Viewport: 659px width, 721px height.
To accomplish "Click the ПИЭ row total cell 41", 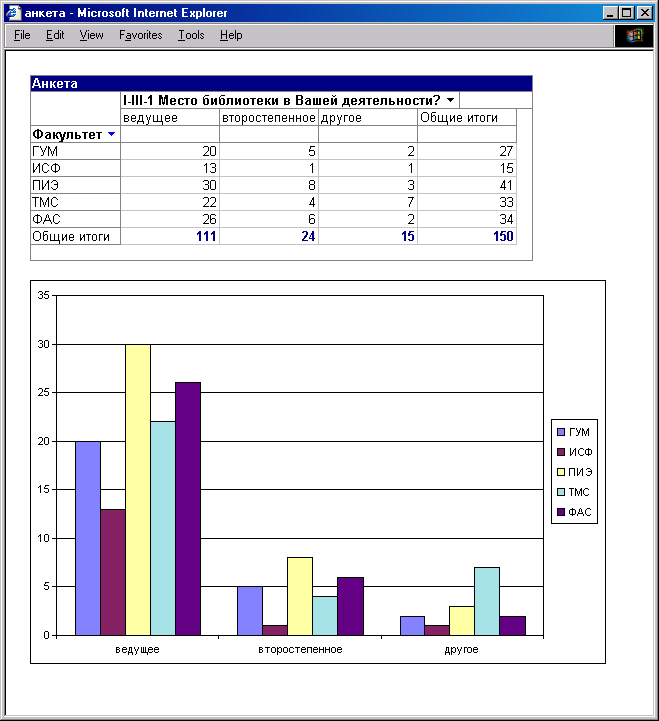I will pos(467,185).
